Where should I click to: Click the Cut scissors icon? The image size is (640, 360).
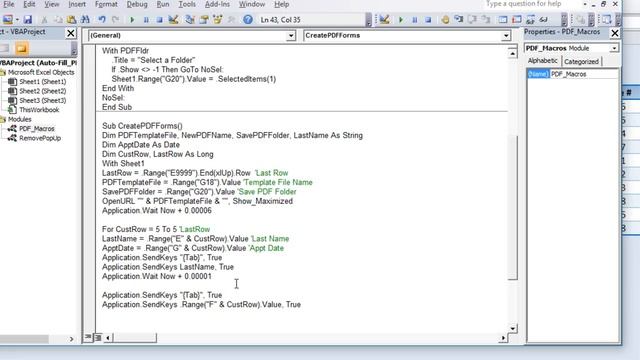click(44, 19)
